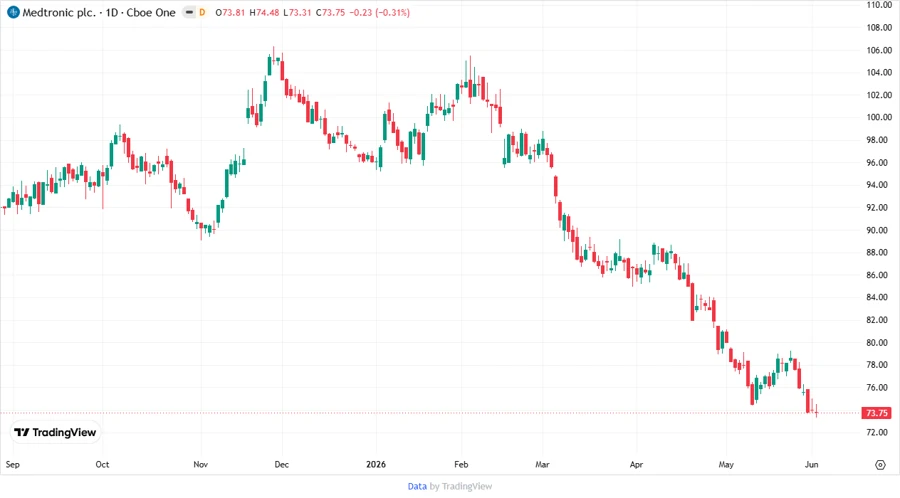Click the open value O73.81
The height and width of the screenshot is (498, 900).
(x=230, y=12)
